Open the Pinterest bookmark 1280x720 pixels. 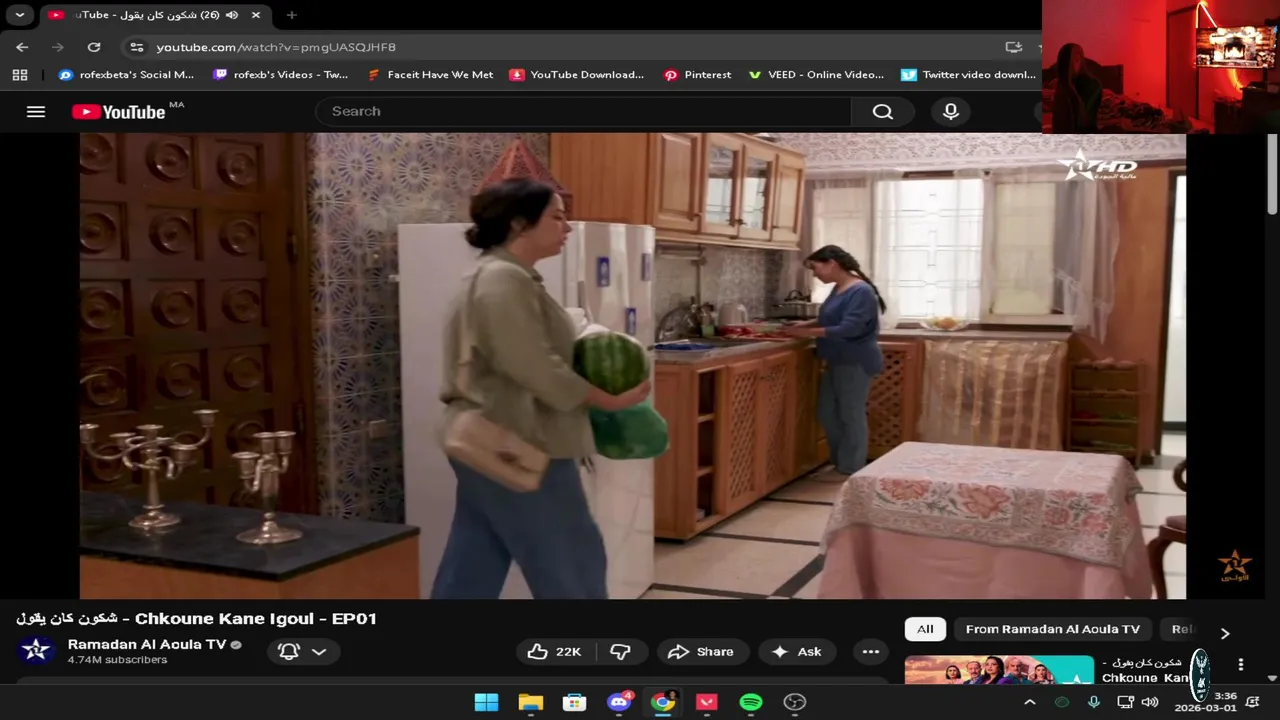tap(697, 75)
